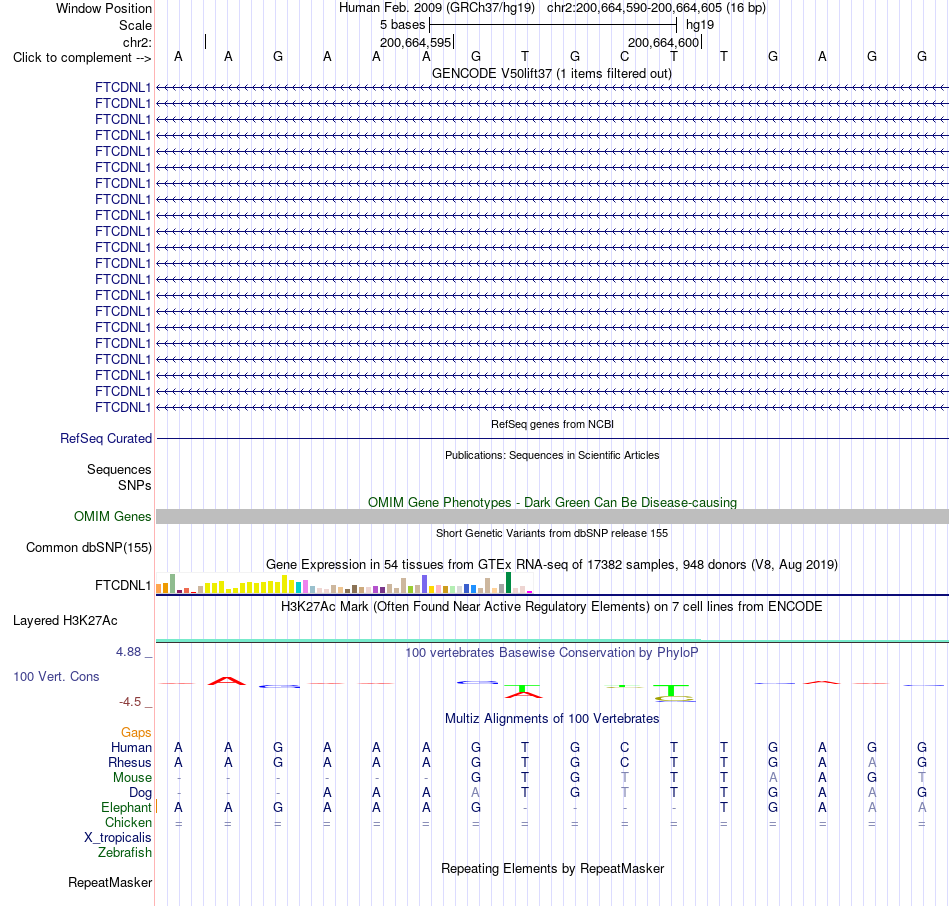Select the 'Dog' alignment row label
The width and height of the screenshot is (950, 906).
coord(141,793)
